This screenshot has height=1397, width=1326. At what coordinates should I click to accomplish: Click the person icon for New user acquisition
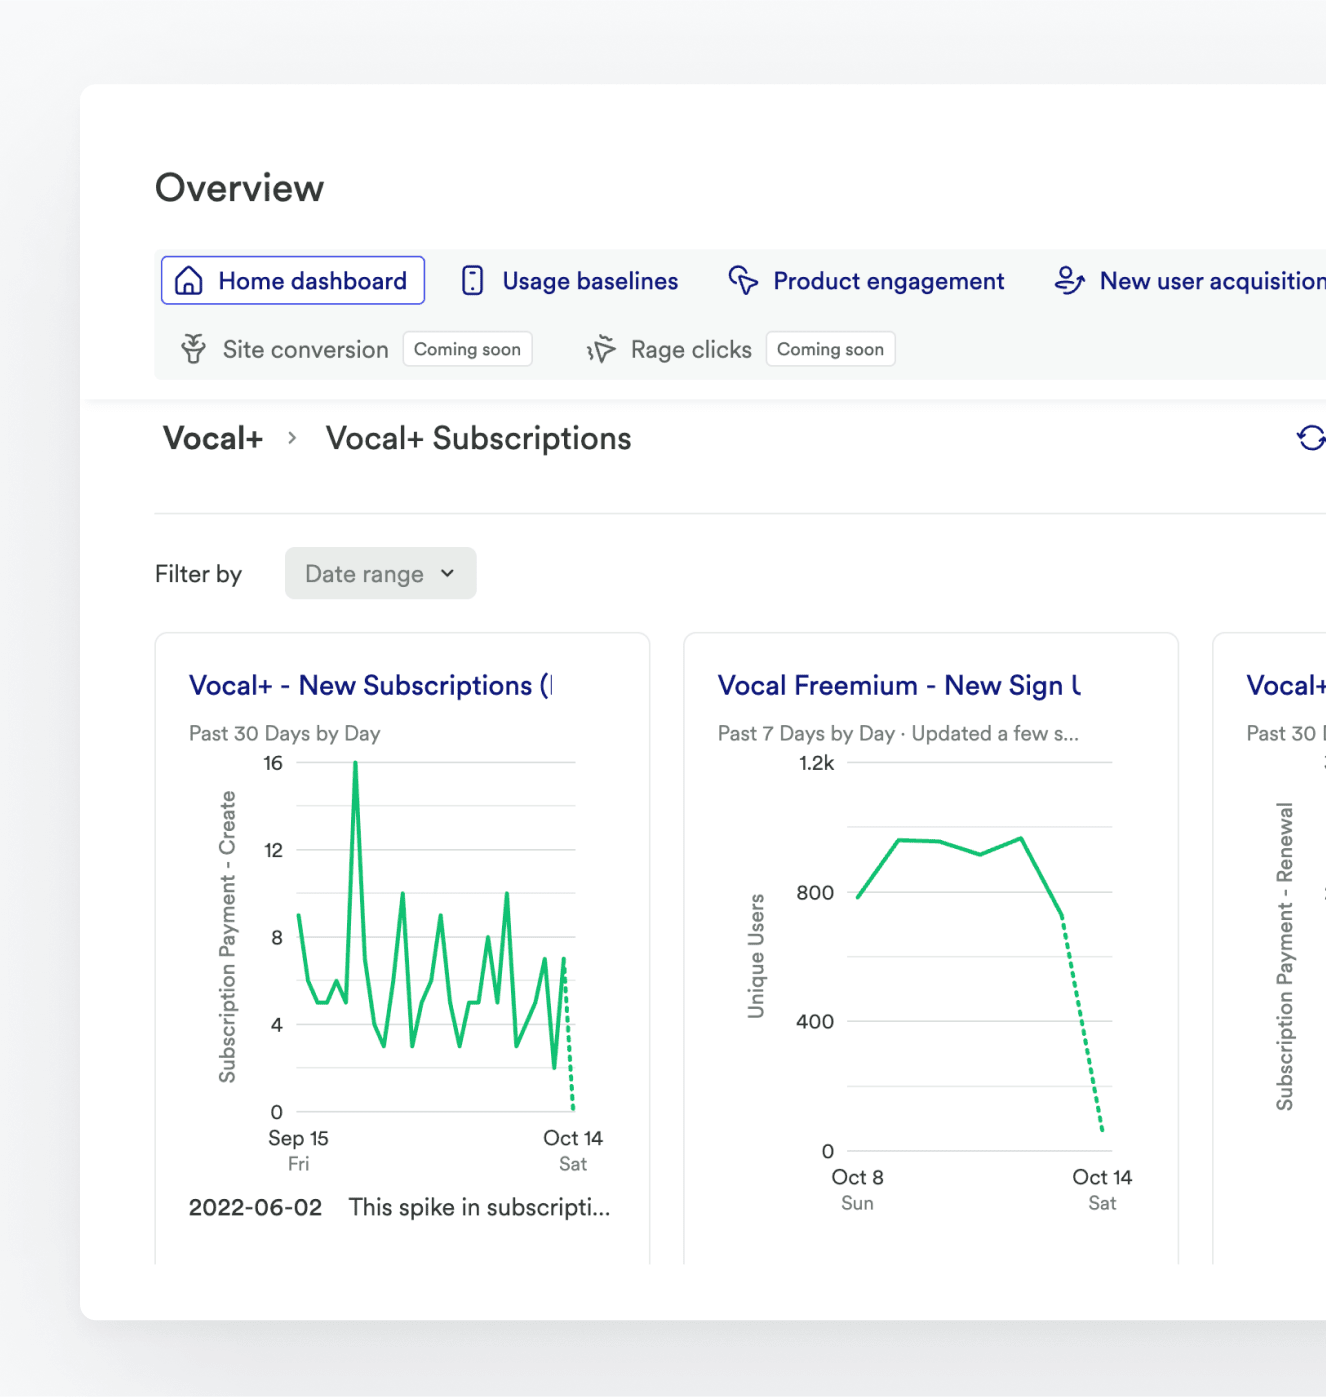[x=1068, y=281]
